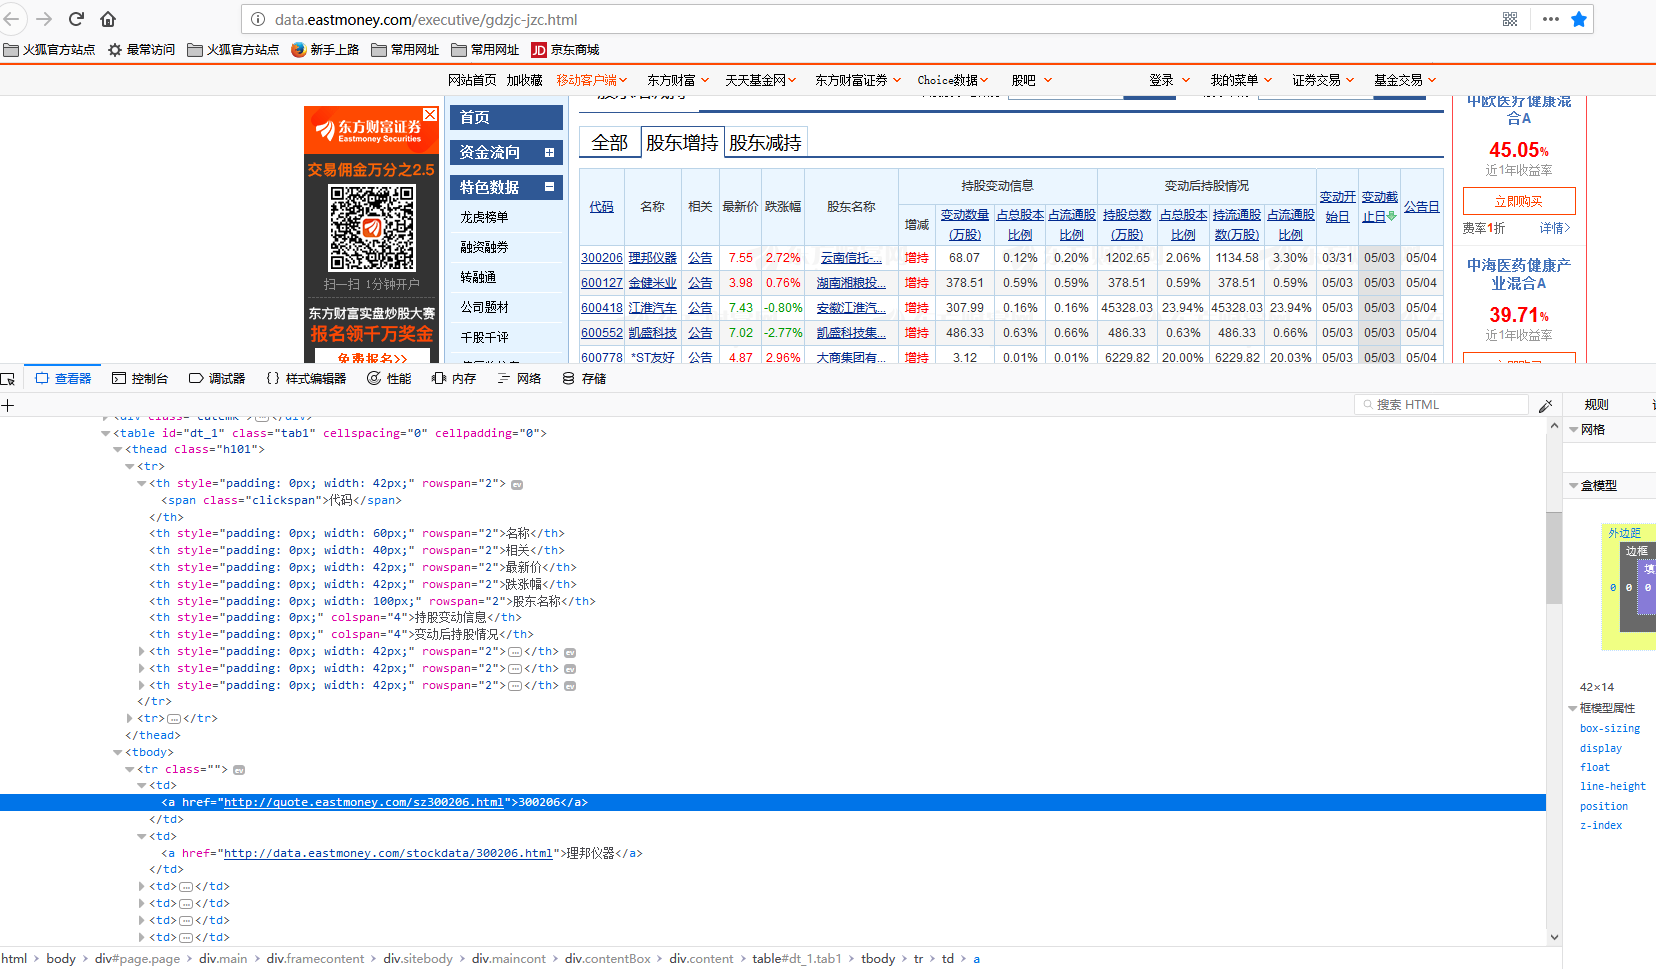Toggle the minus box beside 特色数据
Viewport: 1656px width, 969px height.
tap(549, 187)
